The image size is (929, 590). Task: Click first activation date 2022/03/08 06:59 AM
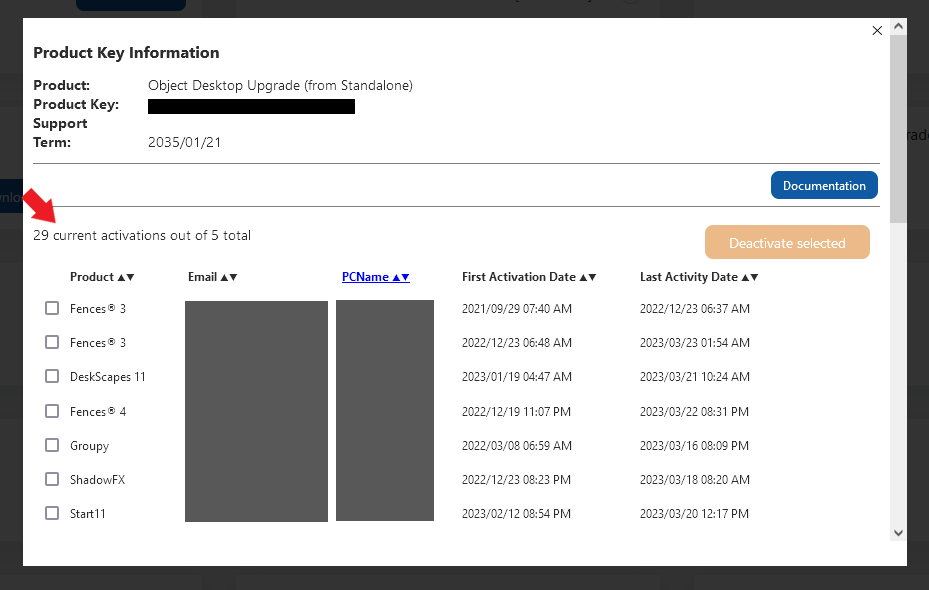(x=517, y=445)
